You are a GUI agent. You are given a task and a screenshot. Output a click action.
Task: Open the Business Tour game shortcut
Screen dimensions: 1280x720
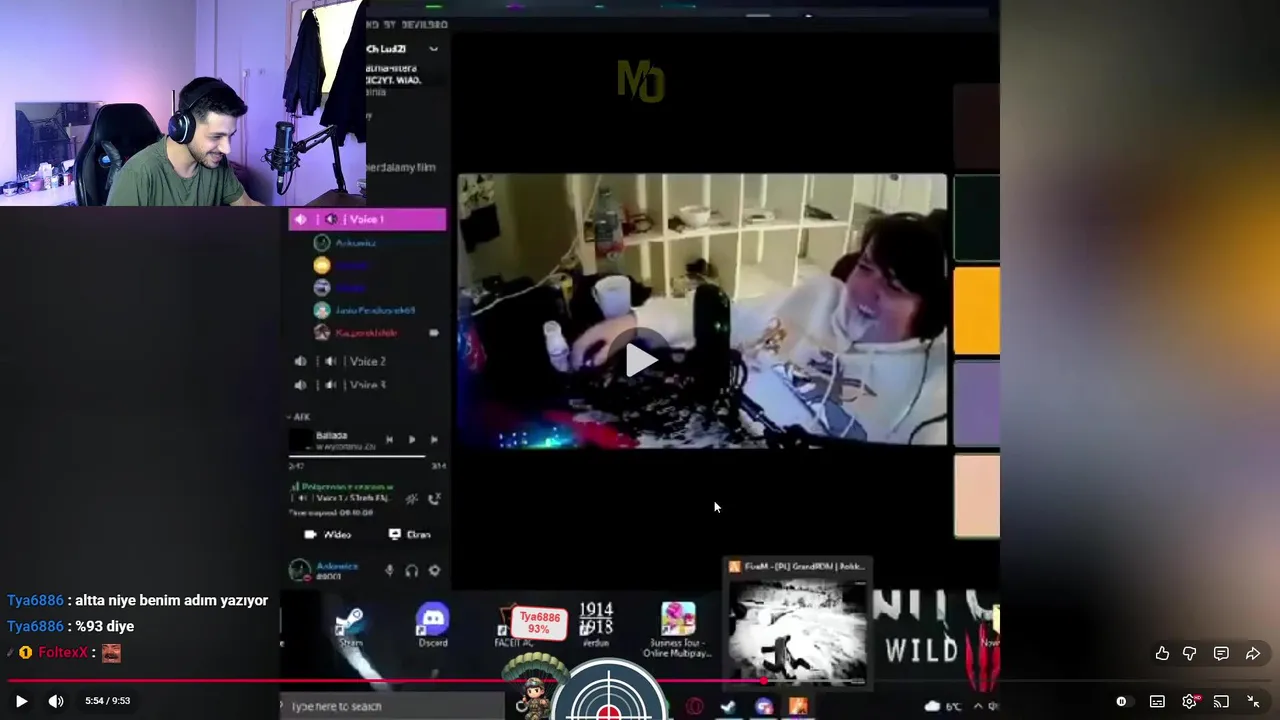click(x=677, y=629)
